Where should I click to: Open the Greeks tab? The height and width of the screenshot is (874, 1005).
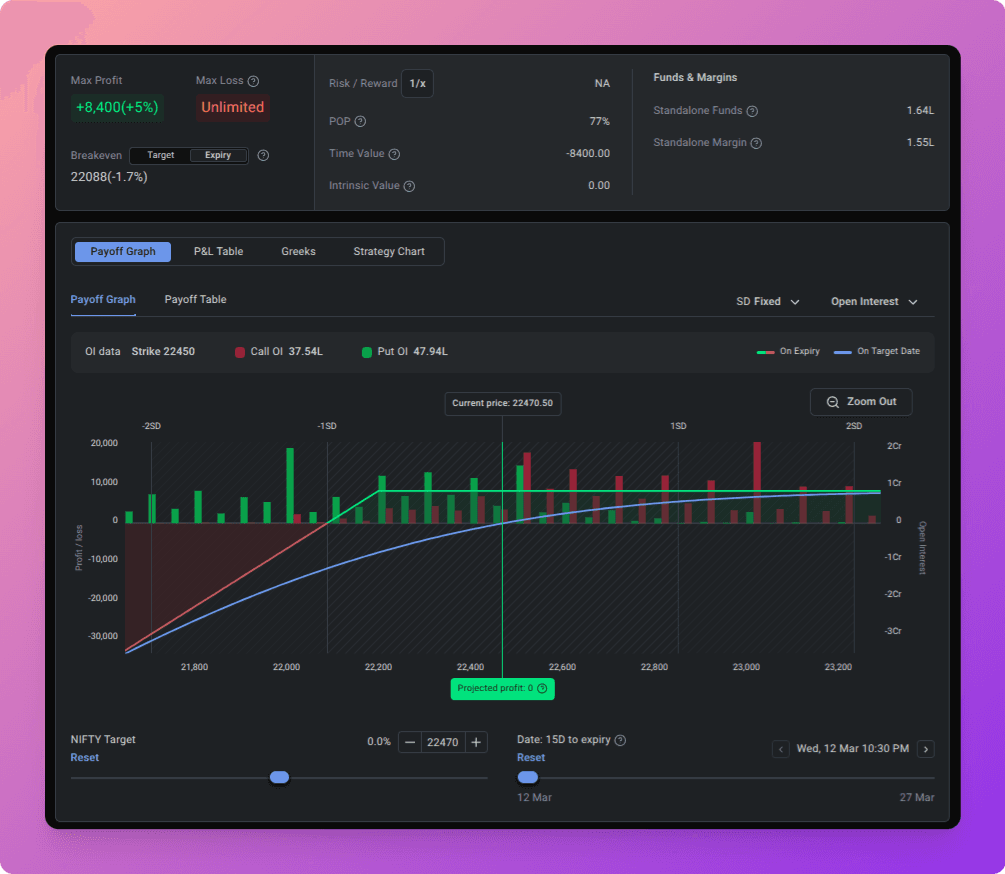click(298, 251)
